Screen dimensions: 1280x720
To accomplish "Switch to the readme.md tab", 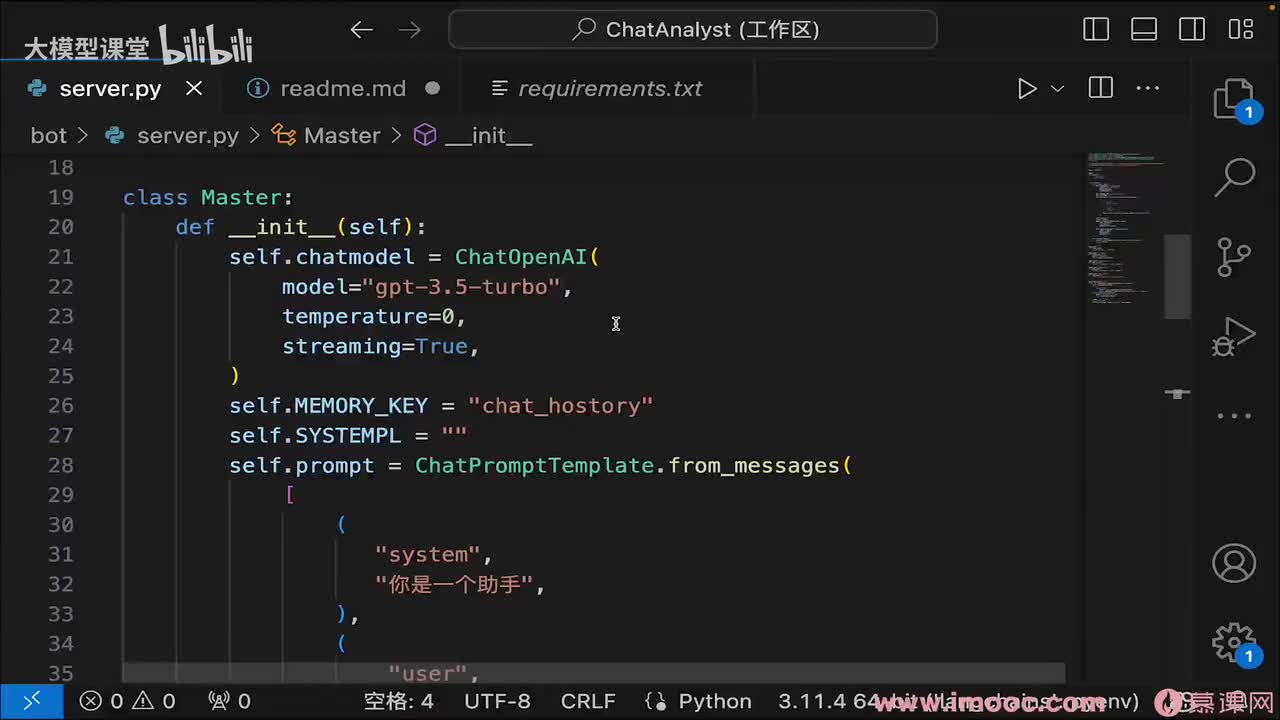I will click(343, 88).
